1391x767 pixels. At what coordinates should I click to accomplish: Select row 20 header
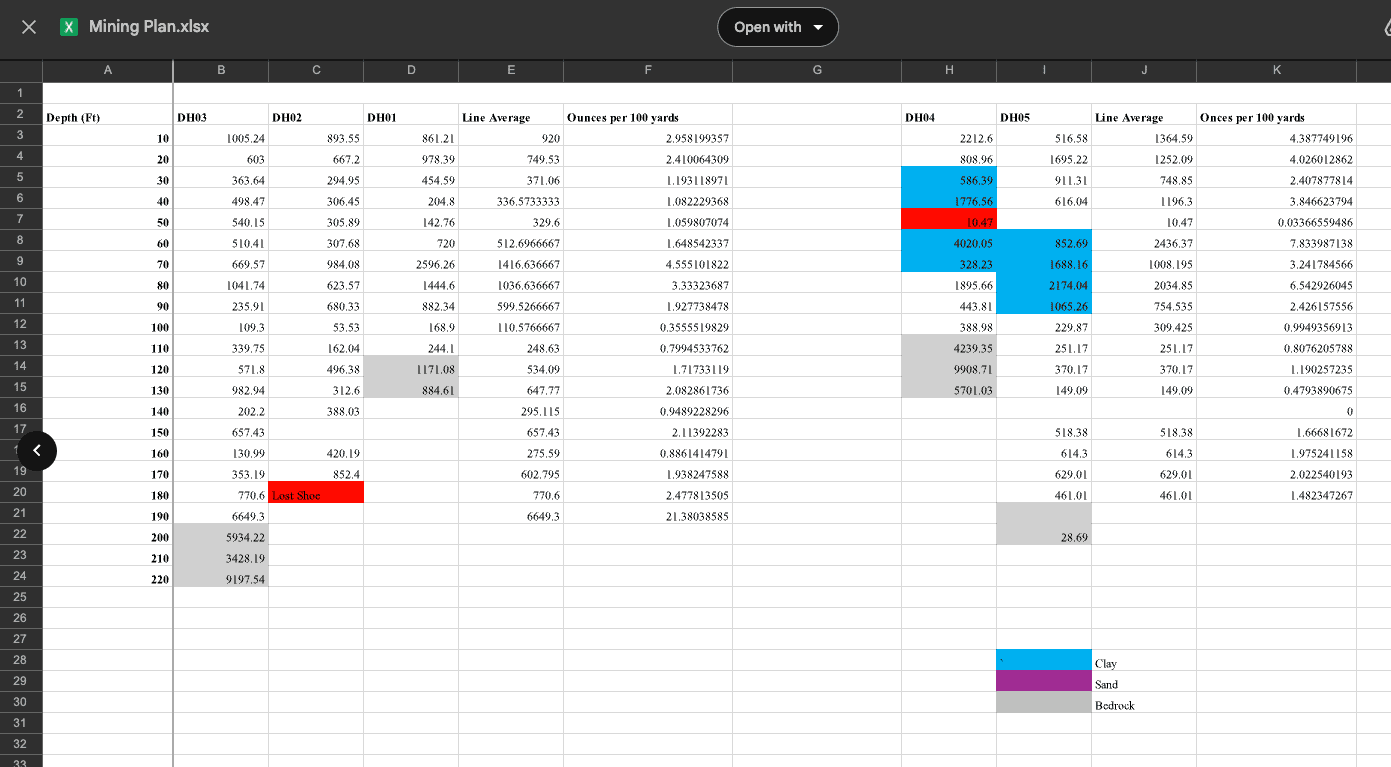[20, 492]
